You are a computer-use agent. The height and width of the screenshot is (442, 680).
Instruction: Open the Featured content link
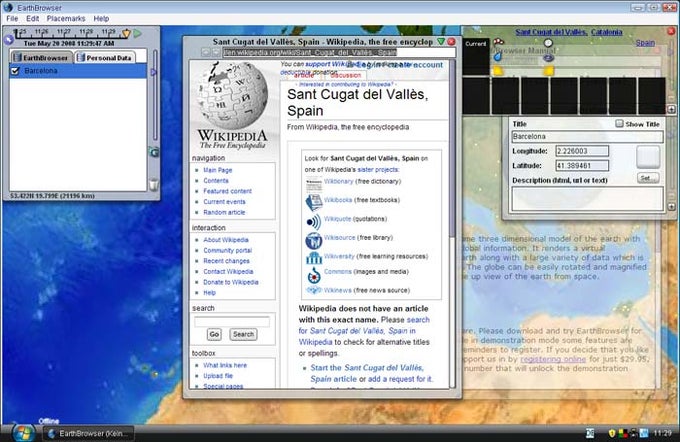tap(227, 191)
